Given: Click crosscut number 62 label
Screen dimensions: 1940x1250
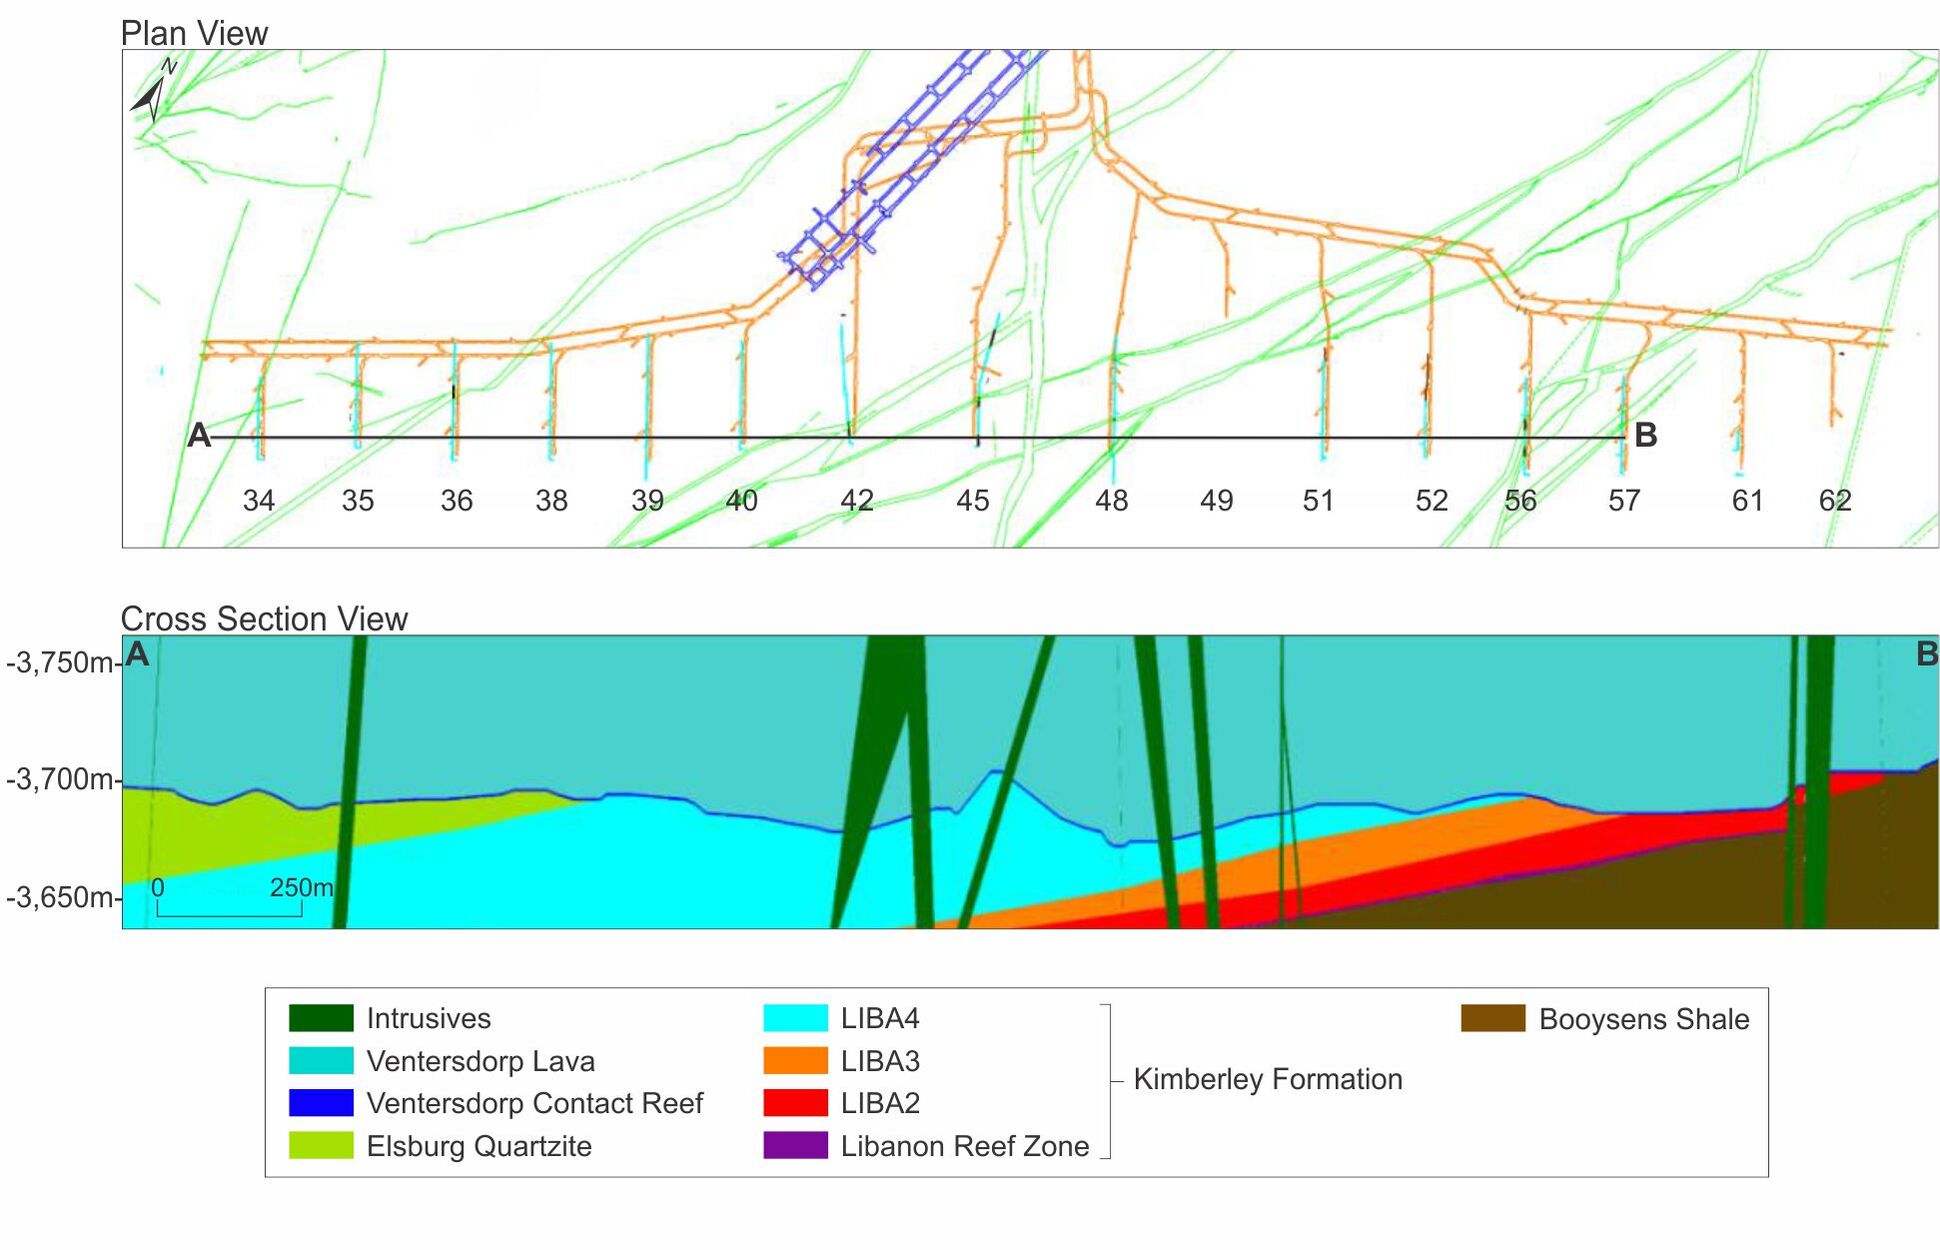Looking at the screenshot, I should point(1835,500).
